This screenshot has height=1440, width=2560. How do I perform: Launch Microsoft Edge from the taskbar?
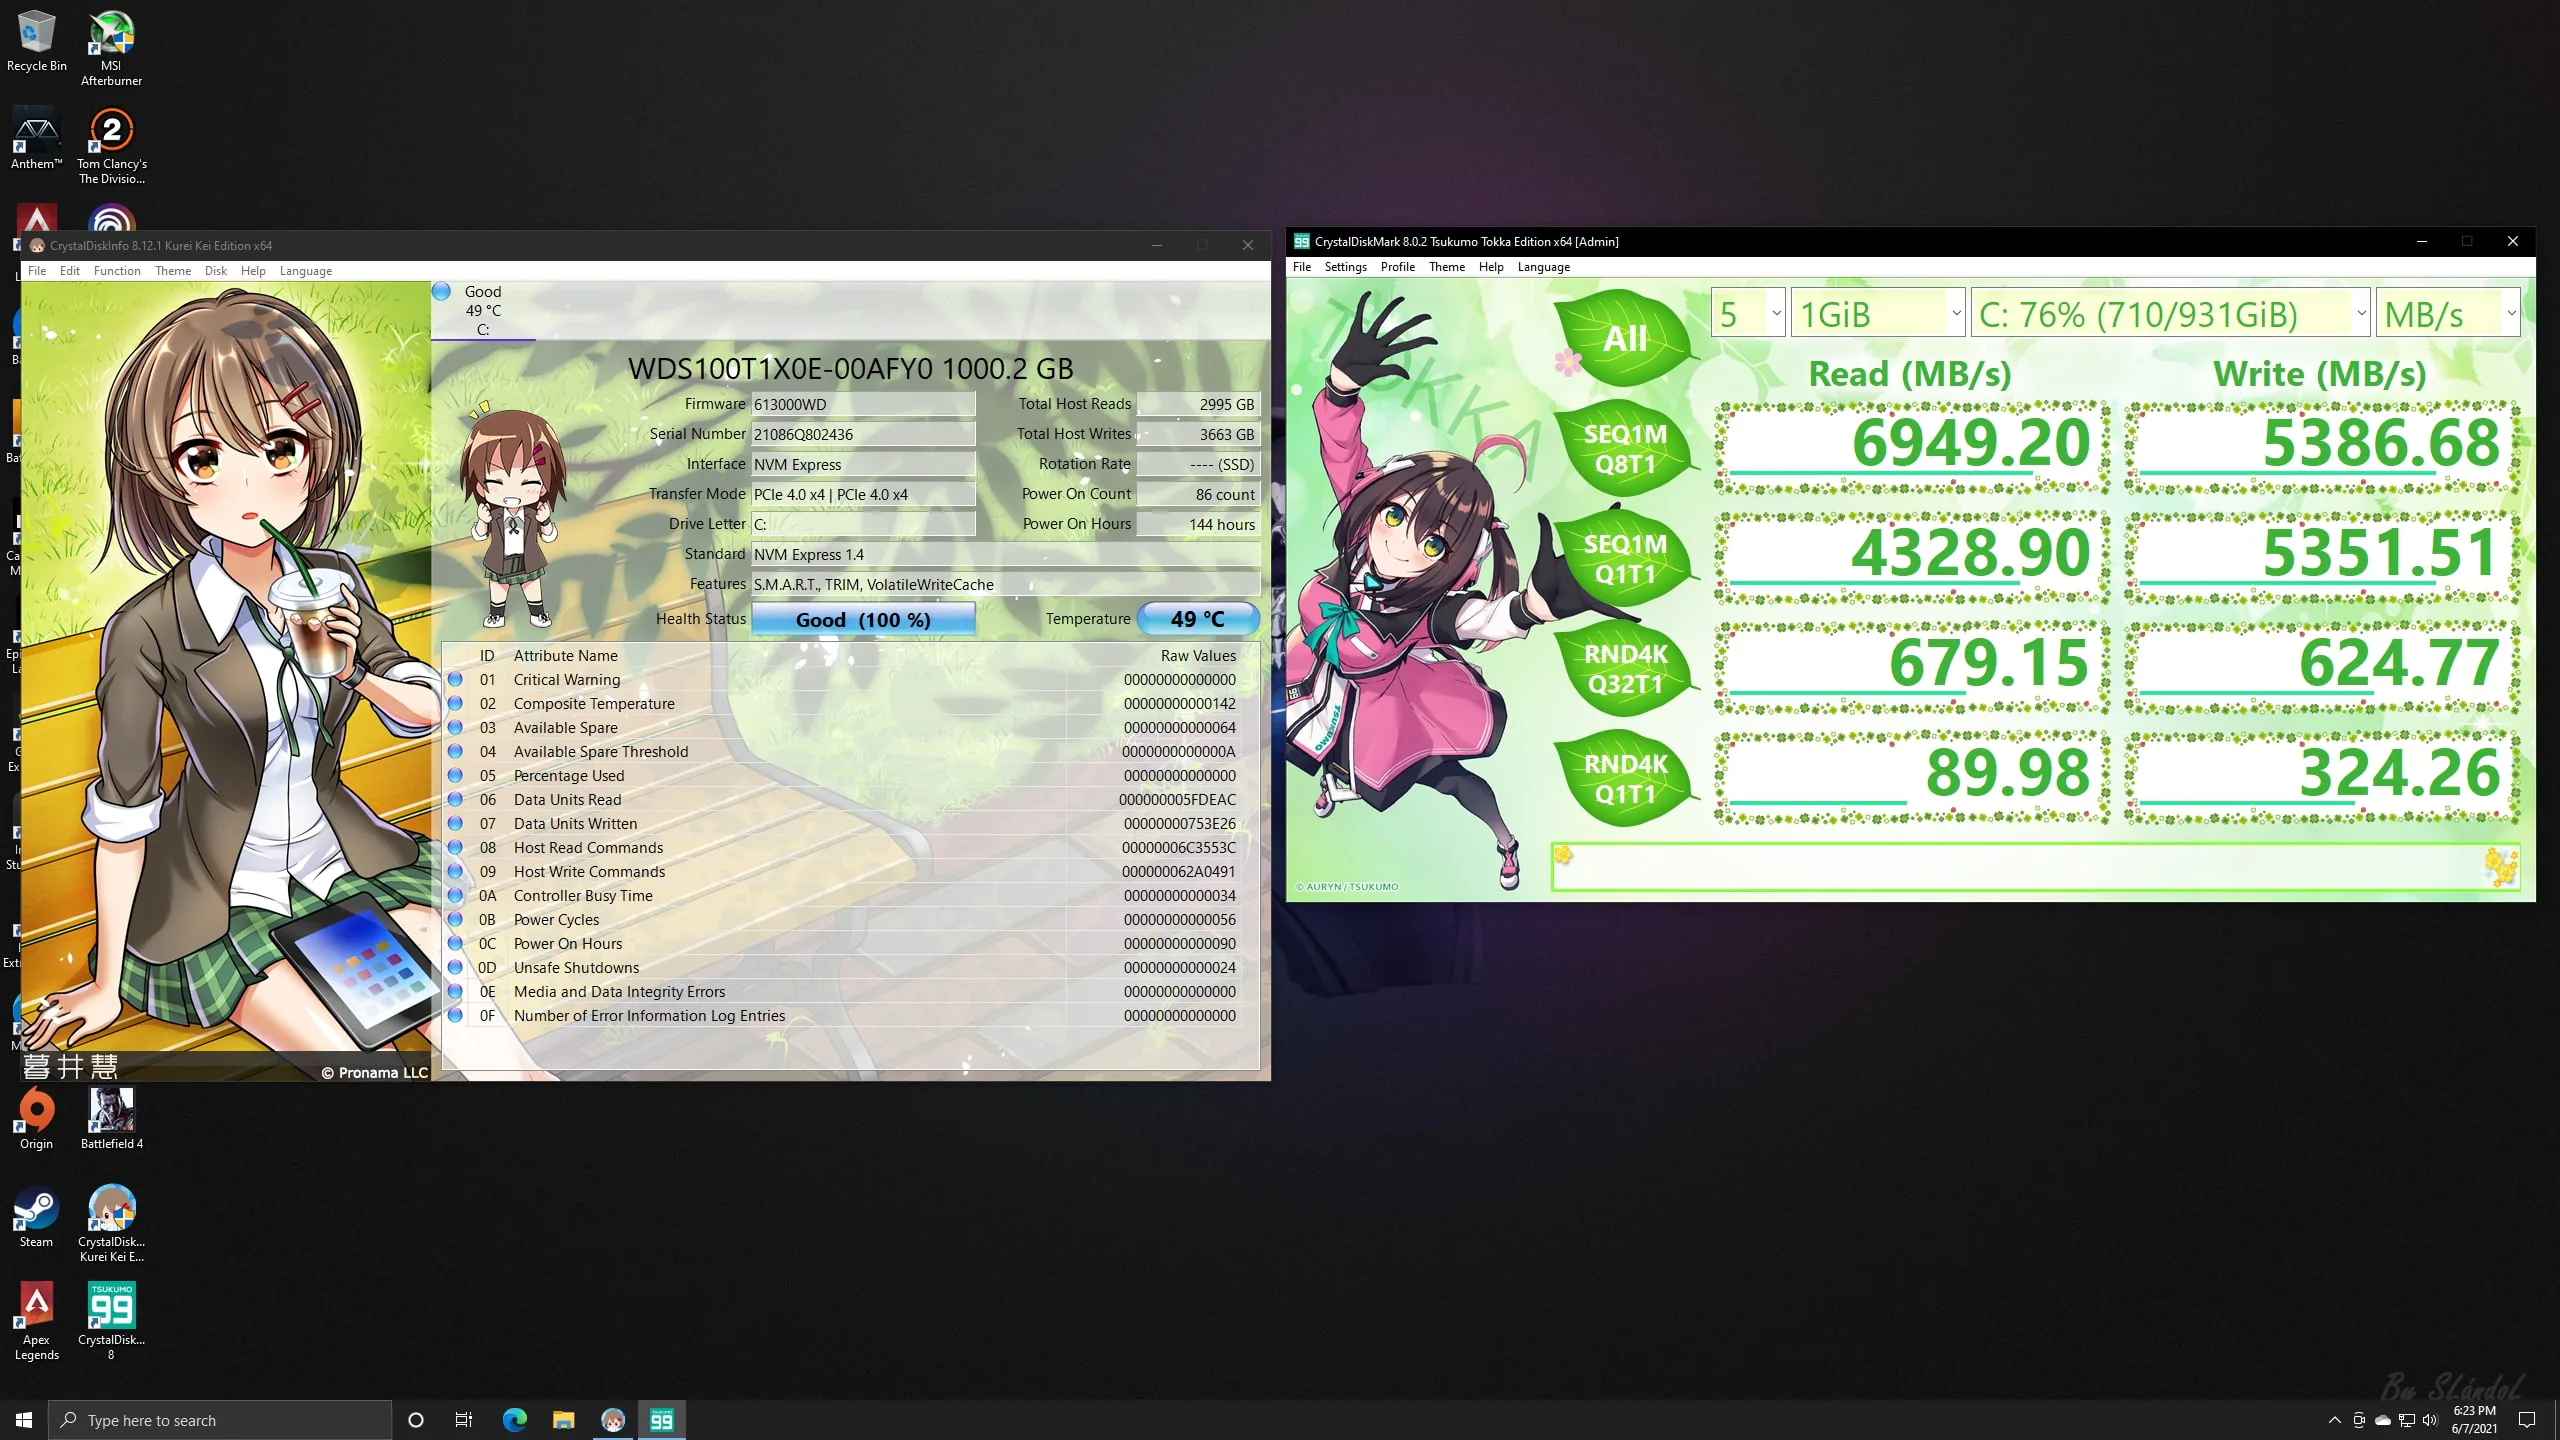click(x=514, y=1420)
